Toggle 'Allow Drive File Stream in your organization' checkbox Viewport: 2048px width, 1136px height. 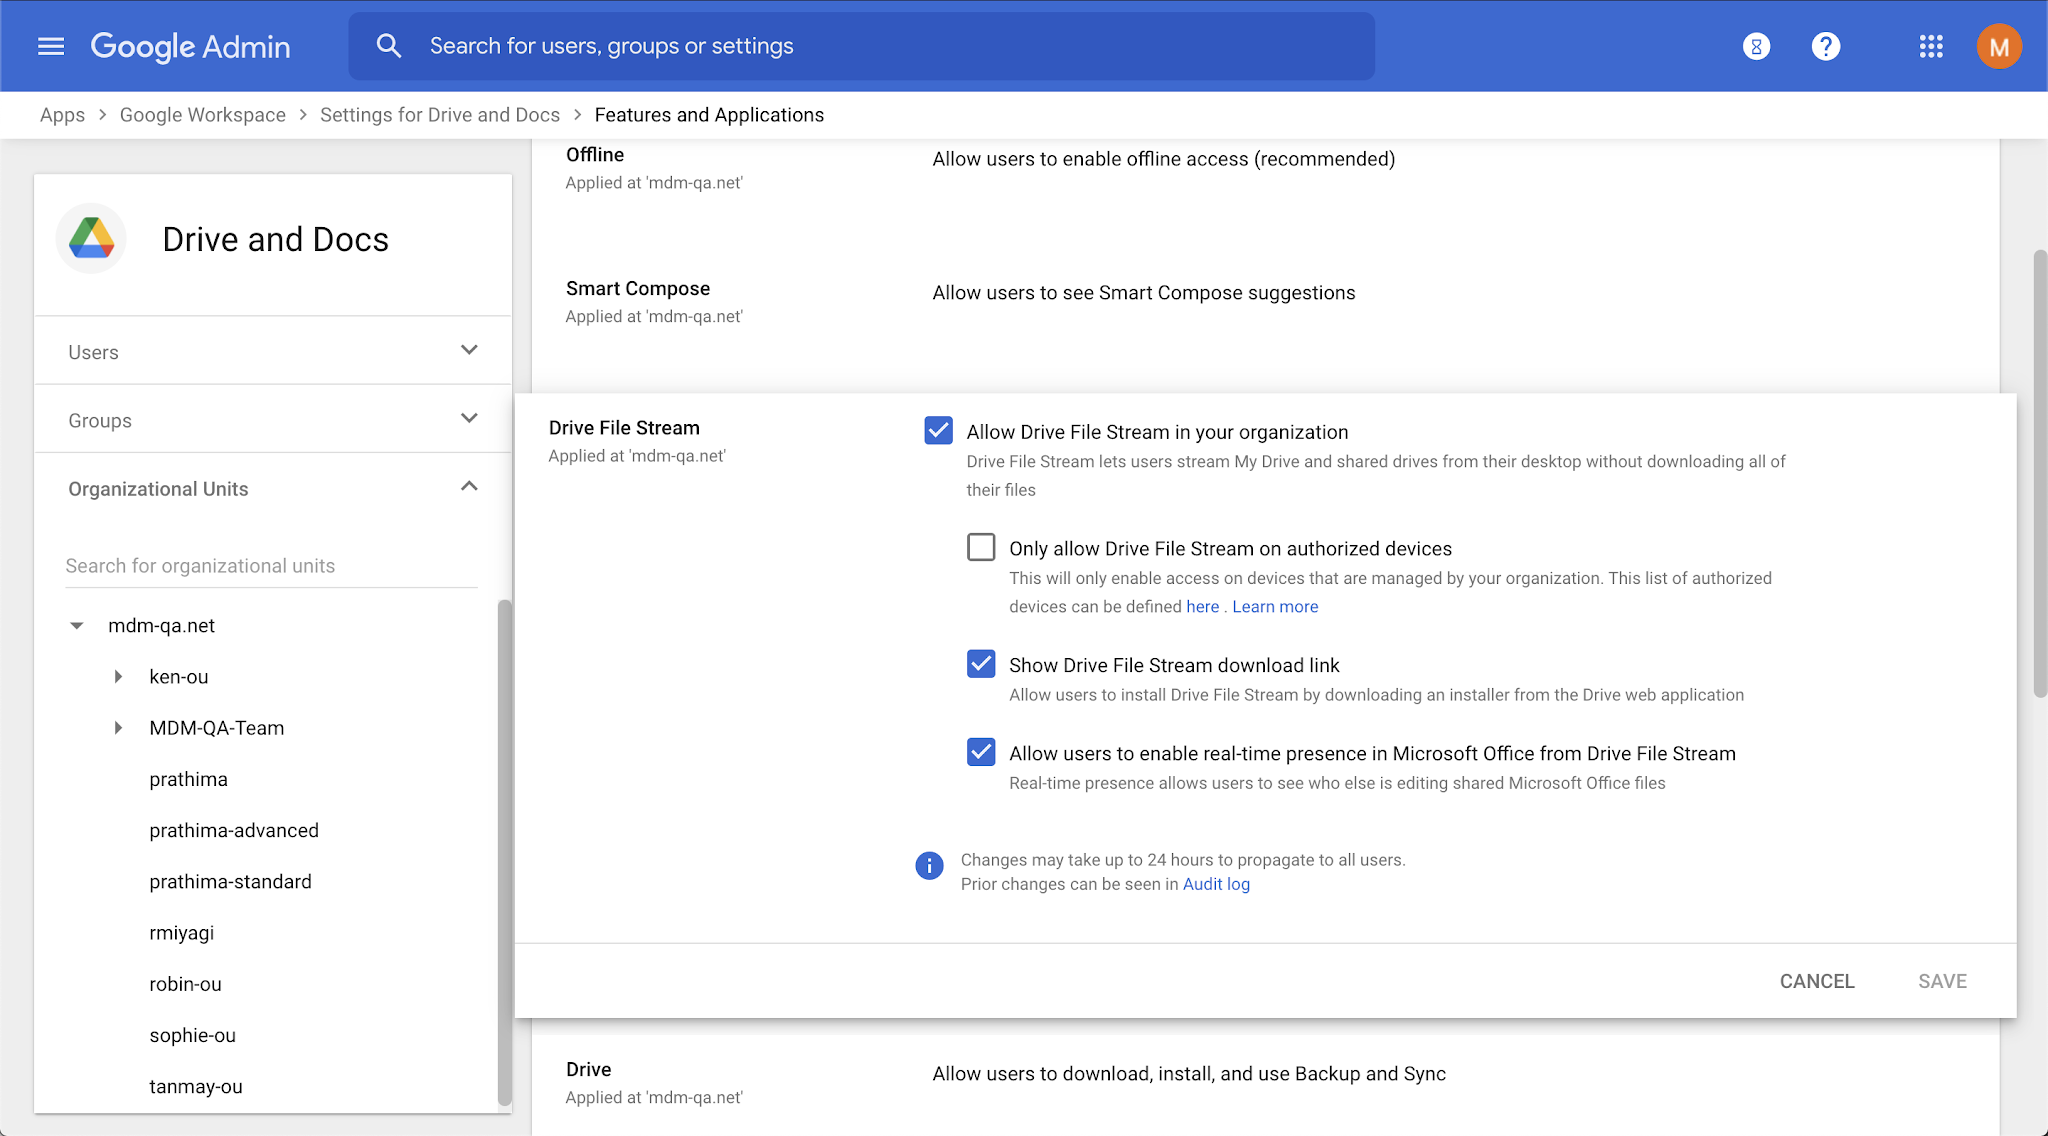936,429
